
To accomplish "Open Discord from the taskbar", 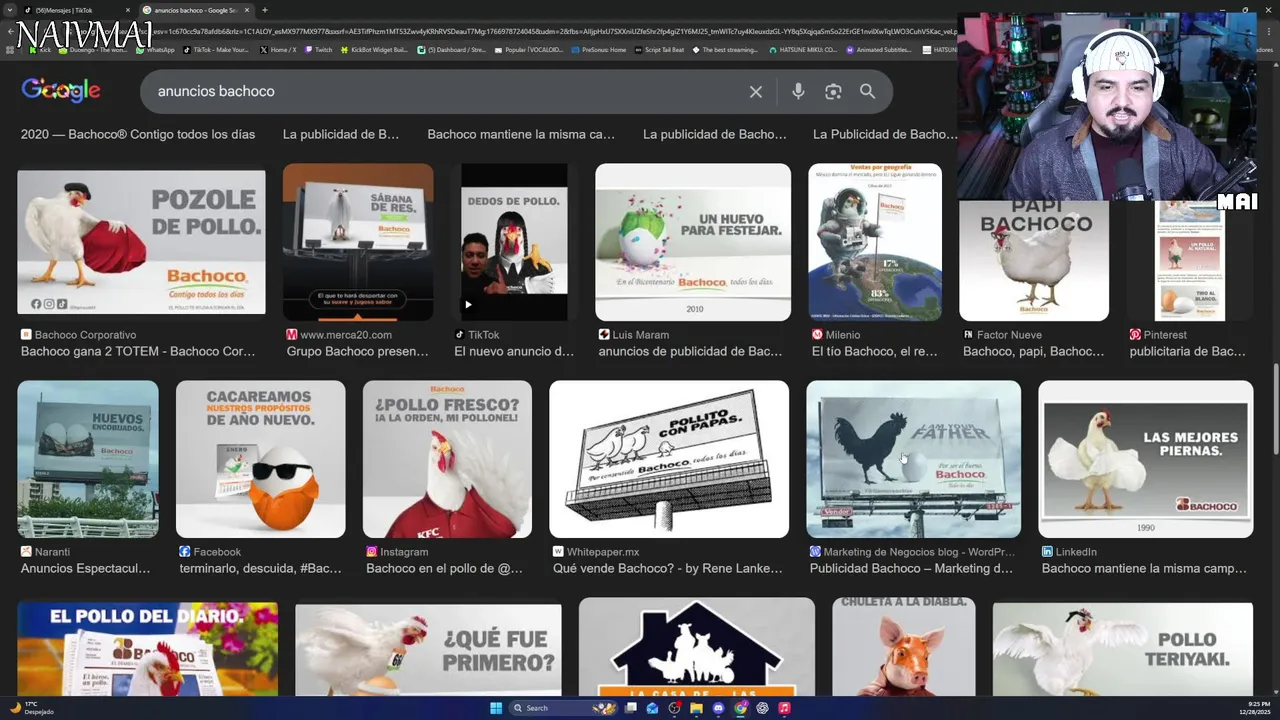I will click(718, 708).
